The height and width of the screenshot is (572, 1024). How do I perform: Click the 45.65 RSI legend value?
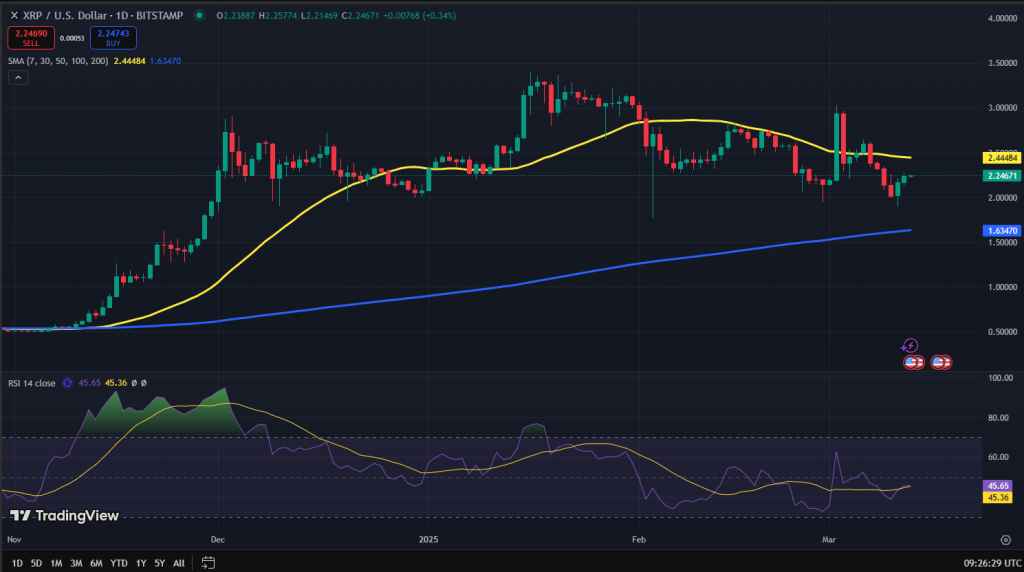89,383
